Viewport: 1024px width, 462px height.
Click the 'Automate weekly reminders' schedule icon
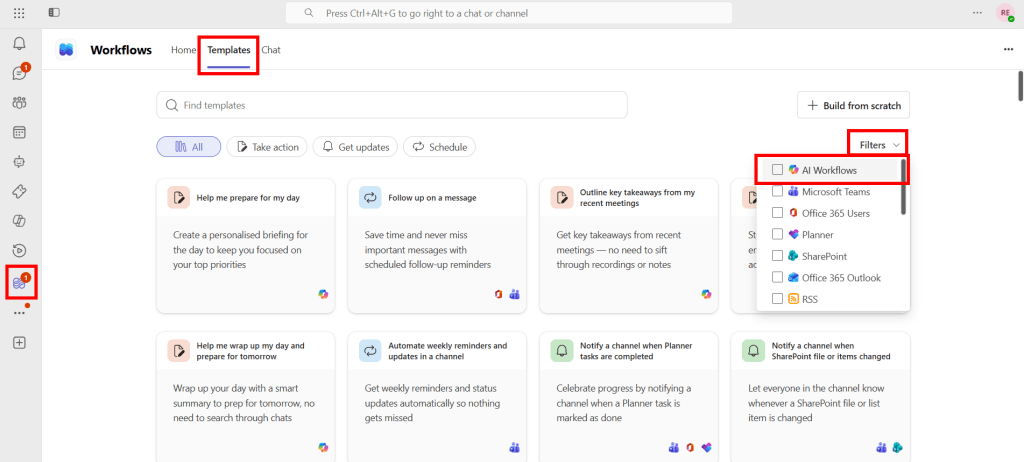370,350
